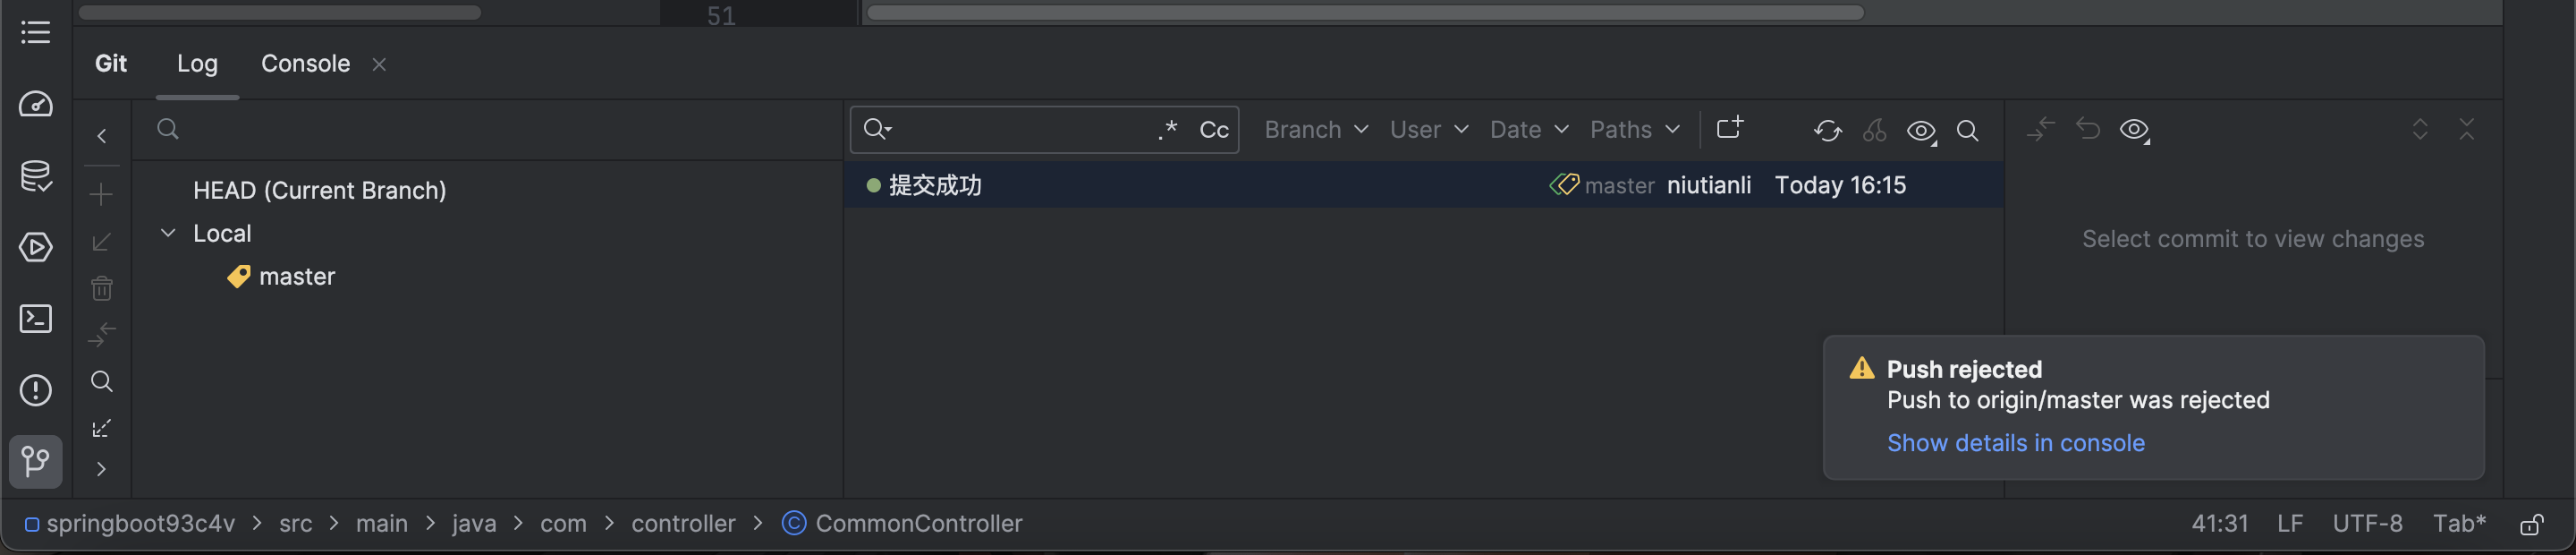Open the Branch filter dropdown
Screen dimensions: 2576x555
(x=1315, y=130)
